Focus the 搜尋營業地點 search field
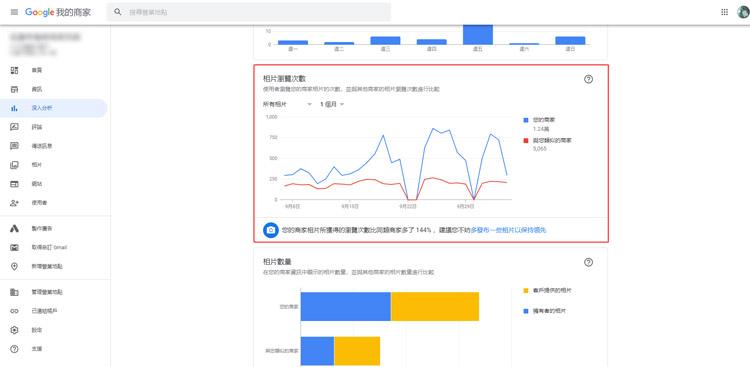The image size is (750, 367). pos(248,12)
